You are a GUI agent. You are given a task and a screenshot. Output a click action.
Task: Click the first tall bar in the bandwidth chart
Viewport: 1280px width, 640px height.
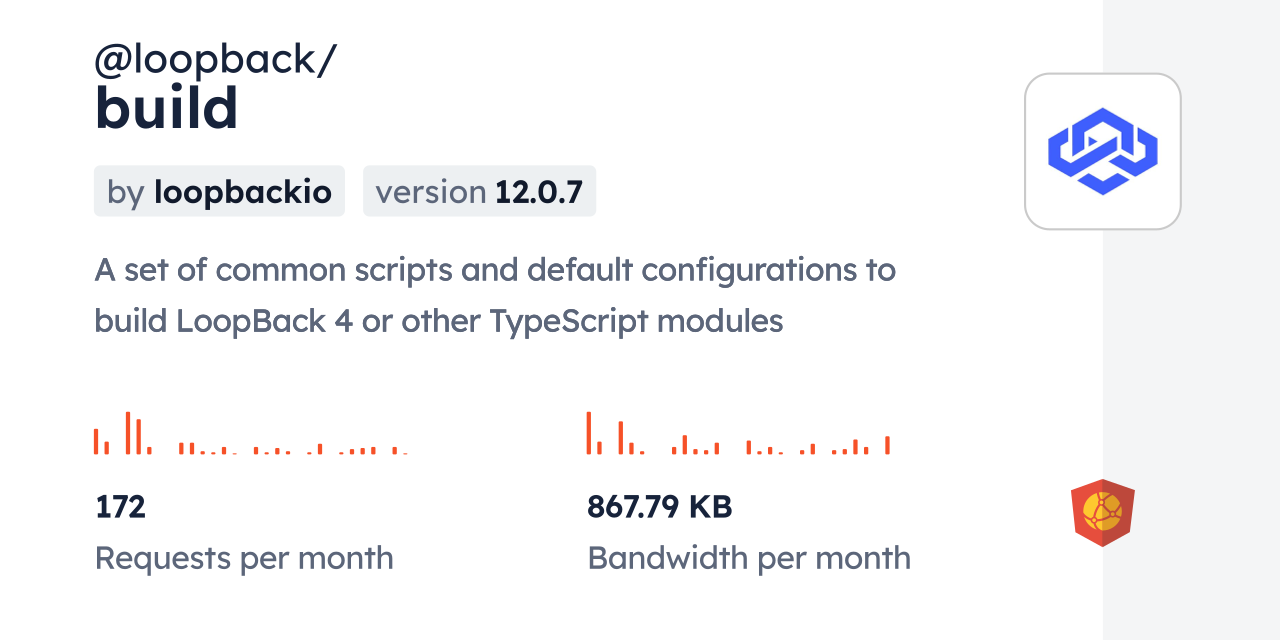589,433
